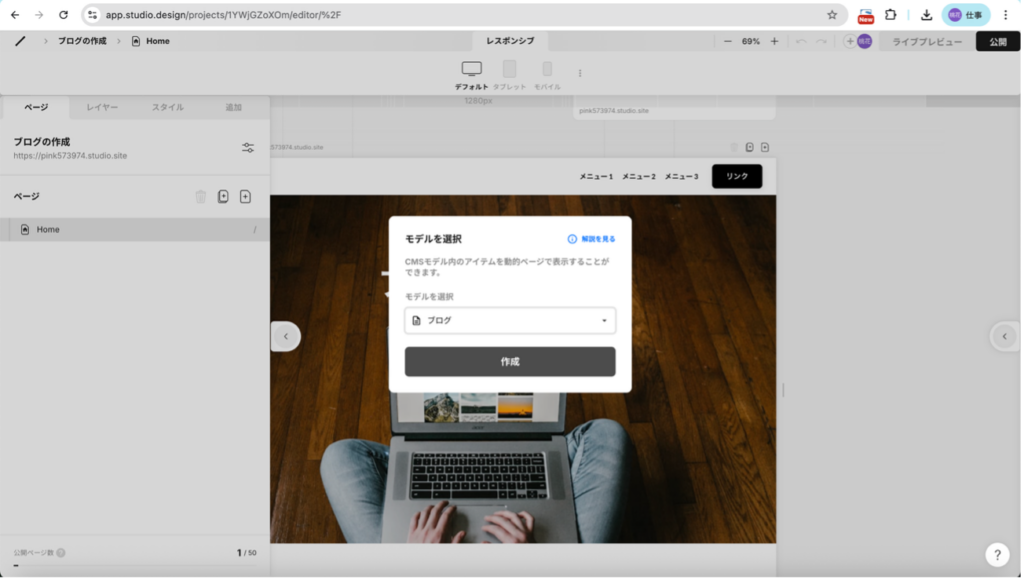This screenshot has width=1024, height=580.
Task: Collapse the left panel with the arrow
Action: click(x=285, y=336)
